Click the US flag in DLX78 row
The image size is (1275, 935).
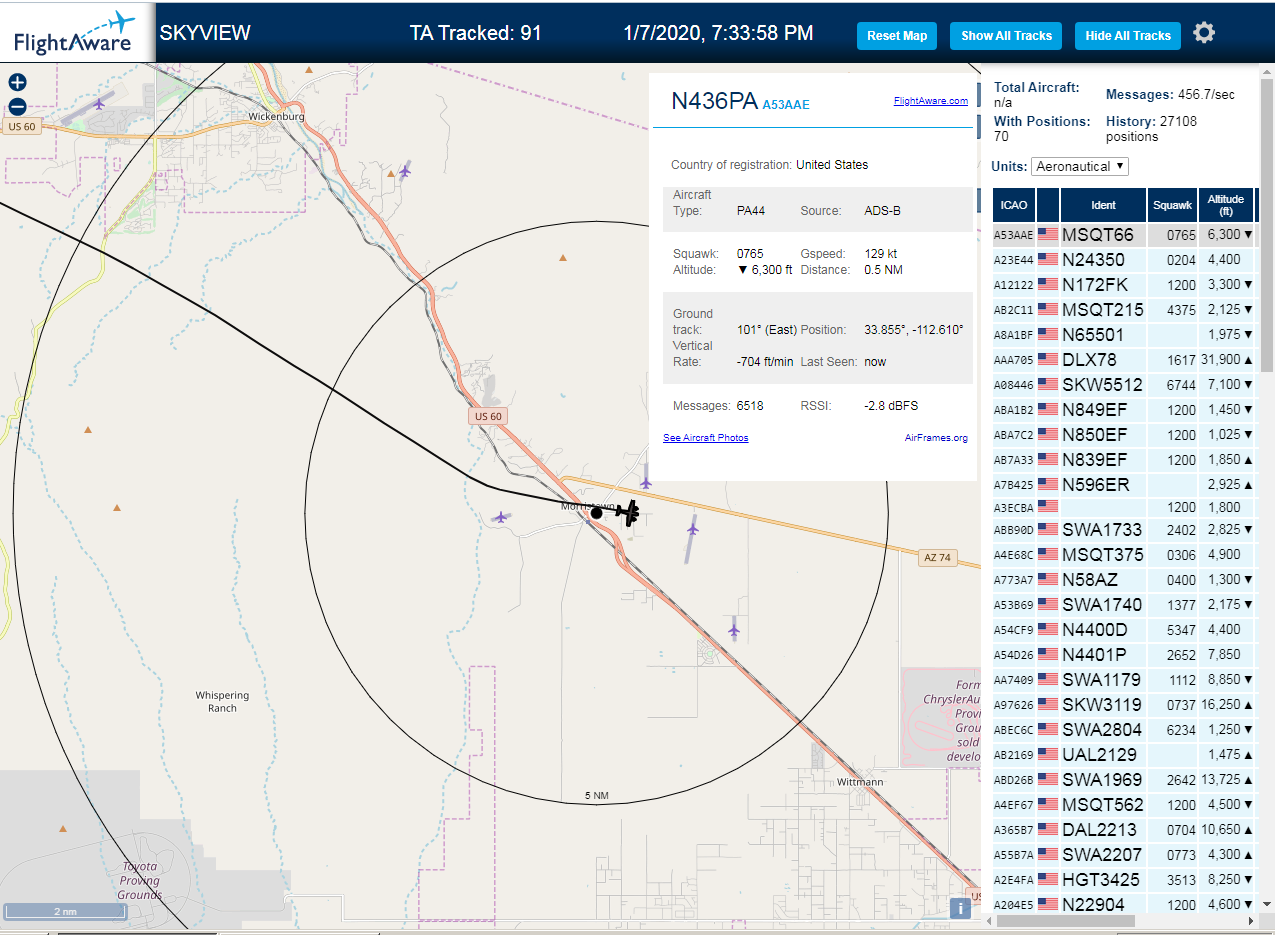coord(1048,360)
